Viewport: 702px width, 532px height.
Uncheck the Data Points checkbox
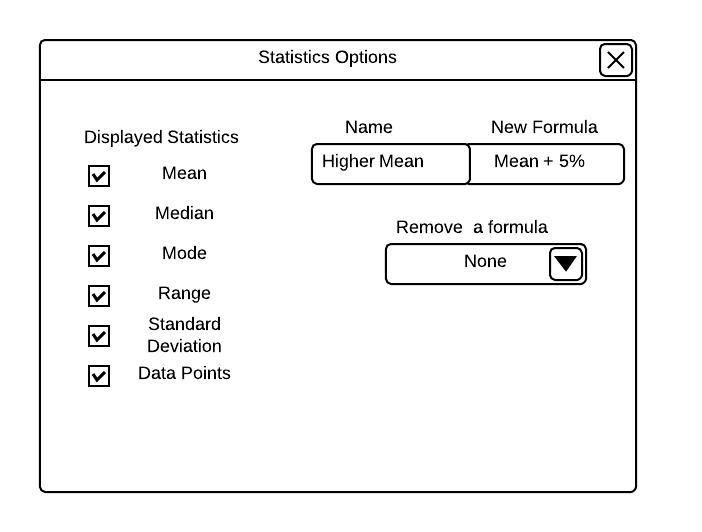tap(99, 376)
